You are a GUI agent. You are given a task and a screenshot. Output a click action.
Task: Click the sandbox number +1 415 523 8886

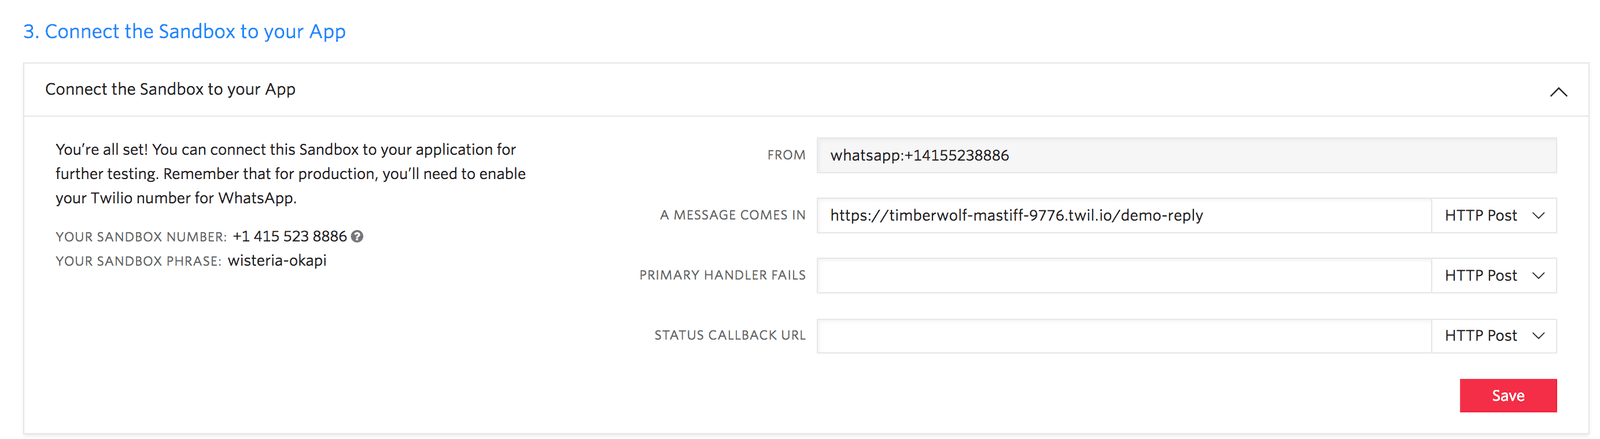pos(289,237)
